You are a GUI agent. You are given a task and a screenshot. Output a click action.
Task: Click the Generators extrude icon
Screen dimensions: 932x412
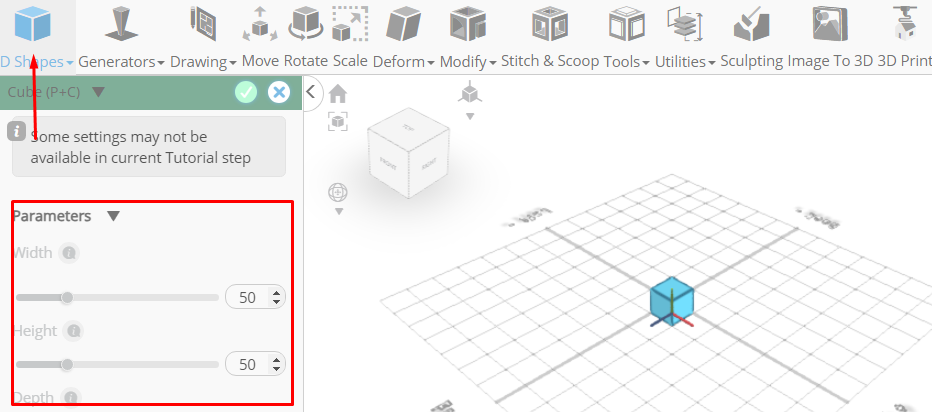(x=121, y=24)
